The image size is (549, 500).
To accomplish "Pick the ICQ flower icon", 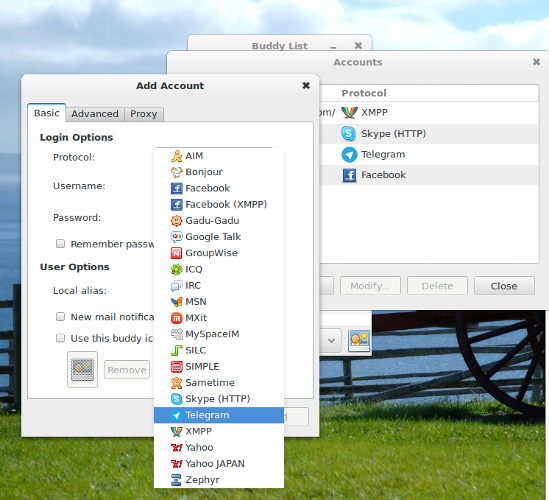I will tap(176, 269).
